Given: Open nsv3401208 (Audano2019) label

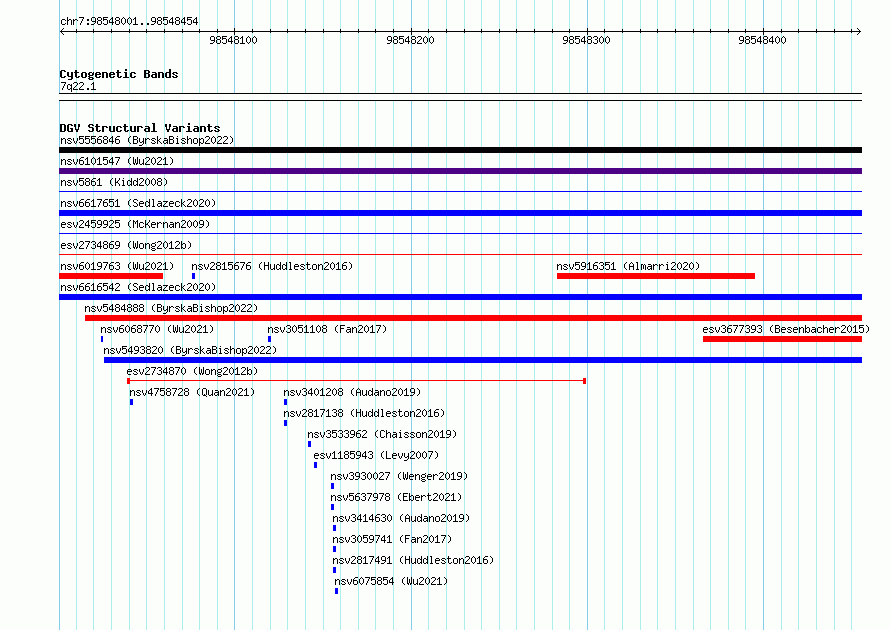Looking at the screenshot, I should [352, 392].
